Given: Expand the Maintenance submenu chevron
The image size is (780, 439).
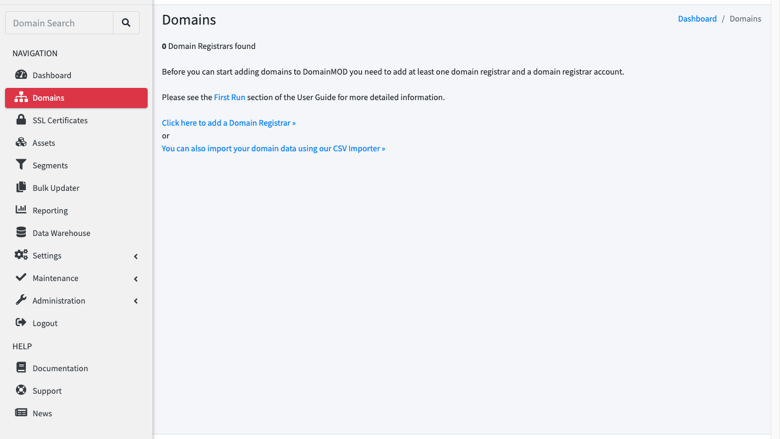Looking at the screenshot, I should pyautogui.click(x=135, y=278).
